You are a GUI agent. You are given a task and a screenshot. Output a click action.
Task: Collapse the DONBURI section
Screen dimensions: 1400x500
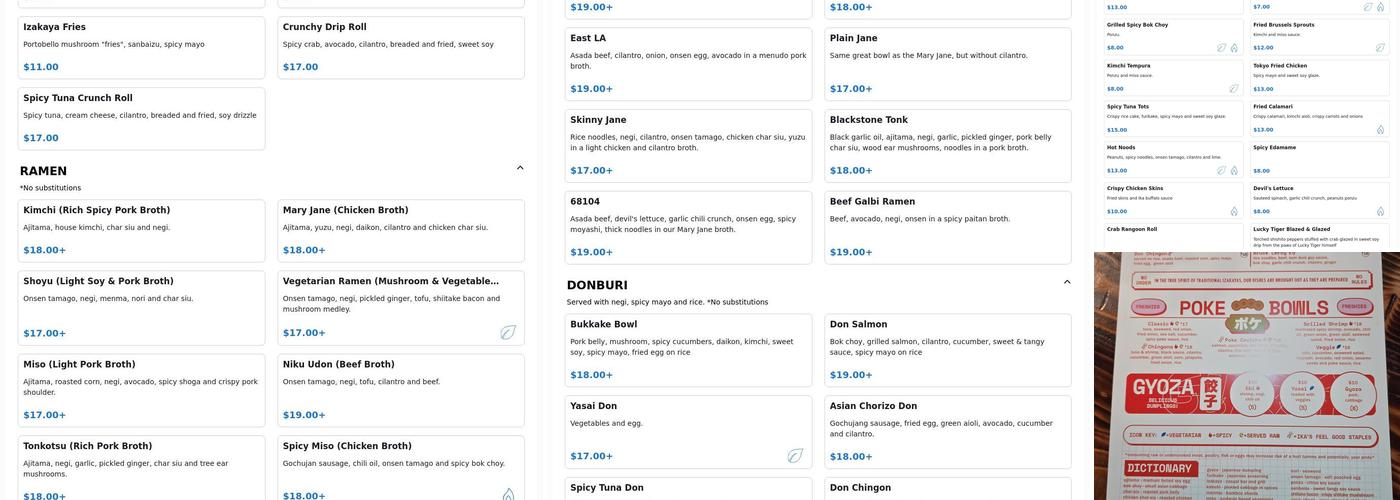(x=1067, y=282)
